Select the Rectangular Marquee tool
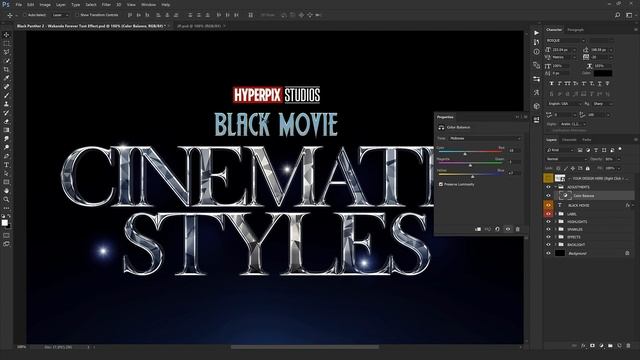The height and width of the screenshot is (360, 640). (7, 43)
